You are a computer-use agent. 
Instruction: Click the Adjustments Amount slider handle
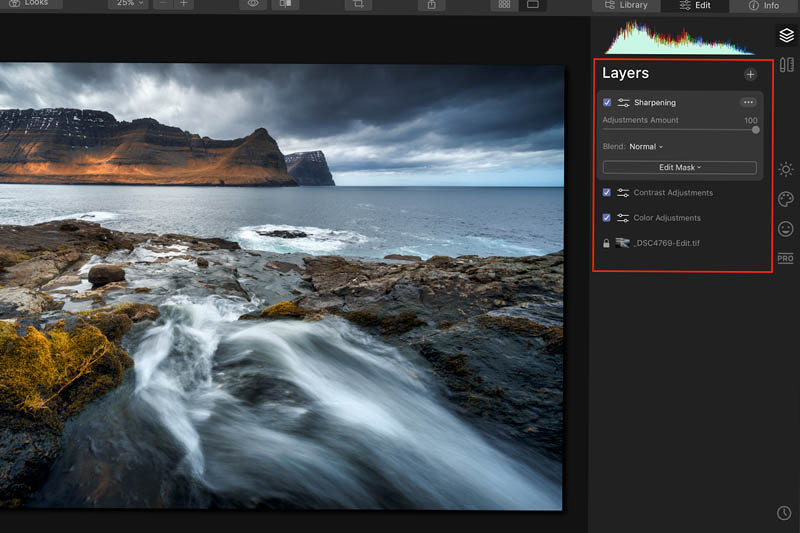click(x=755, y=129)
